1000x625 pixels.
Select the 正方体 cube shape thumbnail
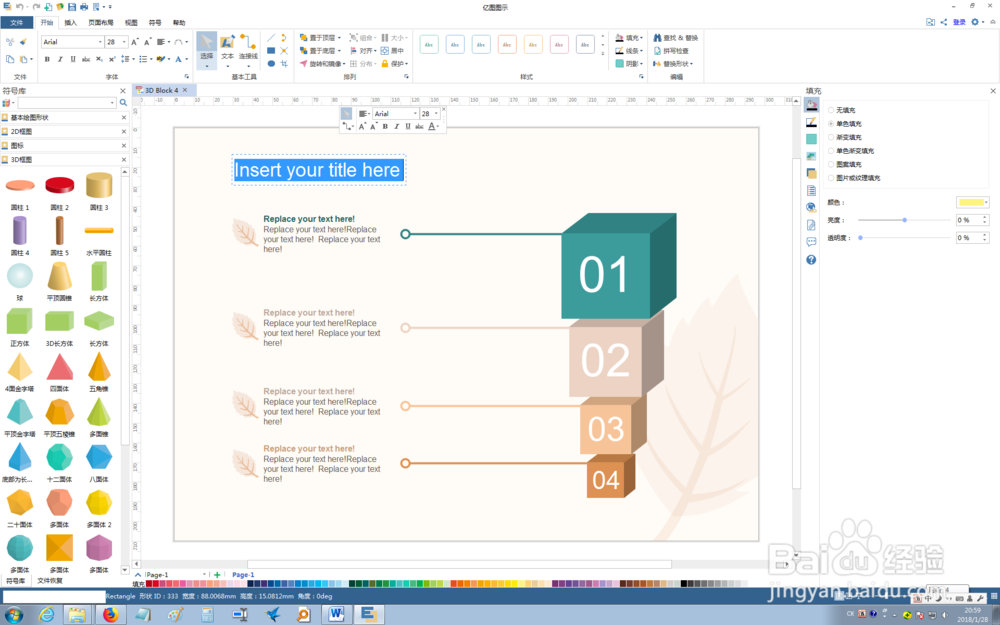[20, 321]
